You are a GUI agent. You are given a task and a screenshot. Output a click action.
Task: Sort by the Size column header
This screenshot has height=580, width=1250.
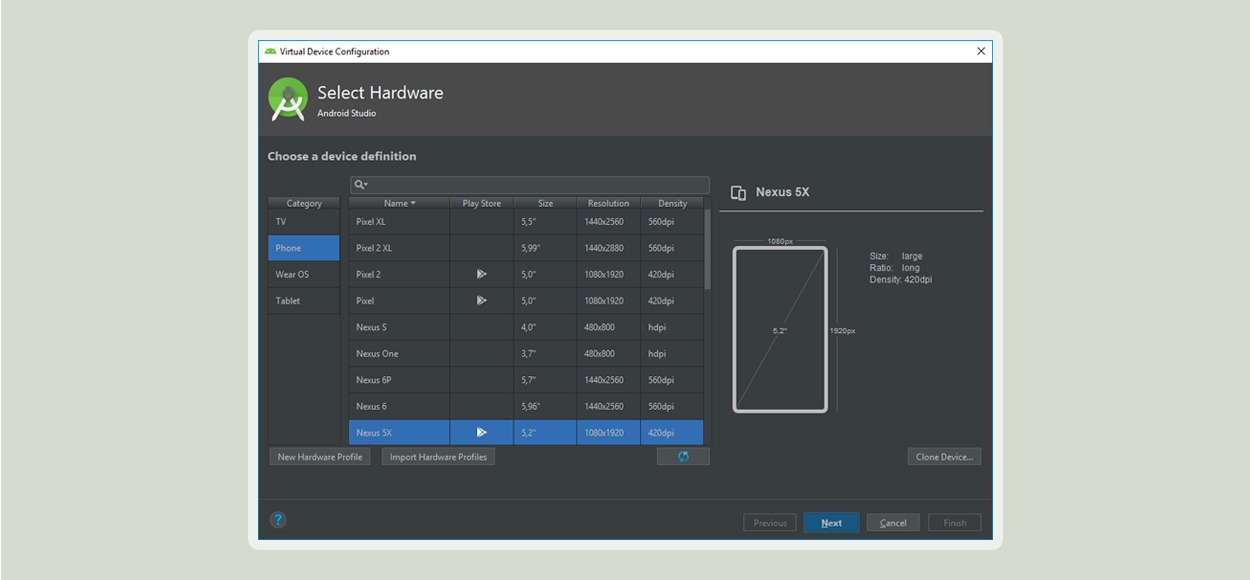point(545,203)
